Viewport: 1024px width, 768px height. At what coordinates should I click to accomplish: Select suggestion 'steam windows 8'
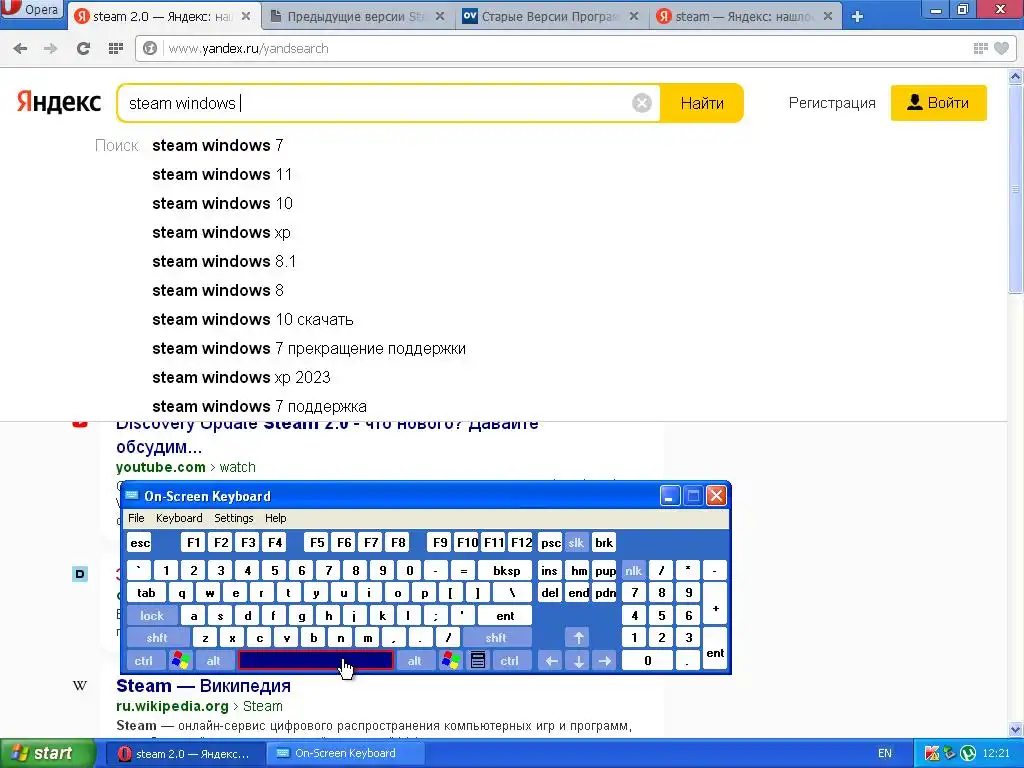217,290
